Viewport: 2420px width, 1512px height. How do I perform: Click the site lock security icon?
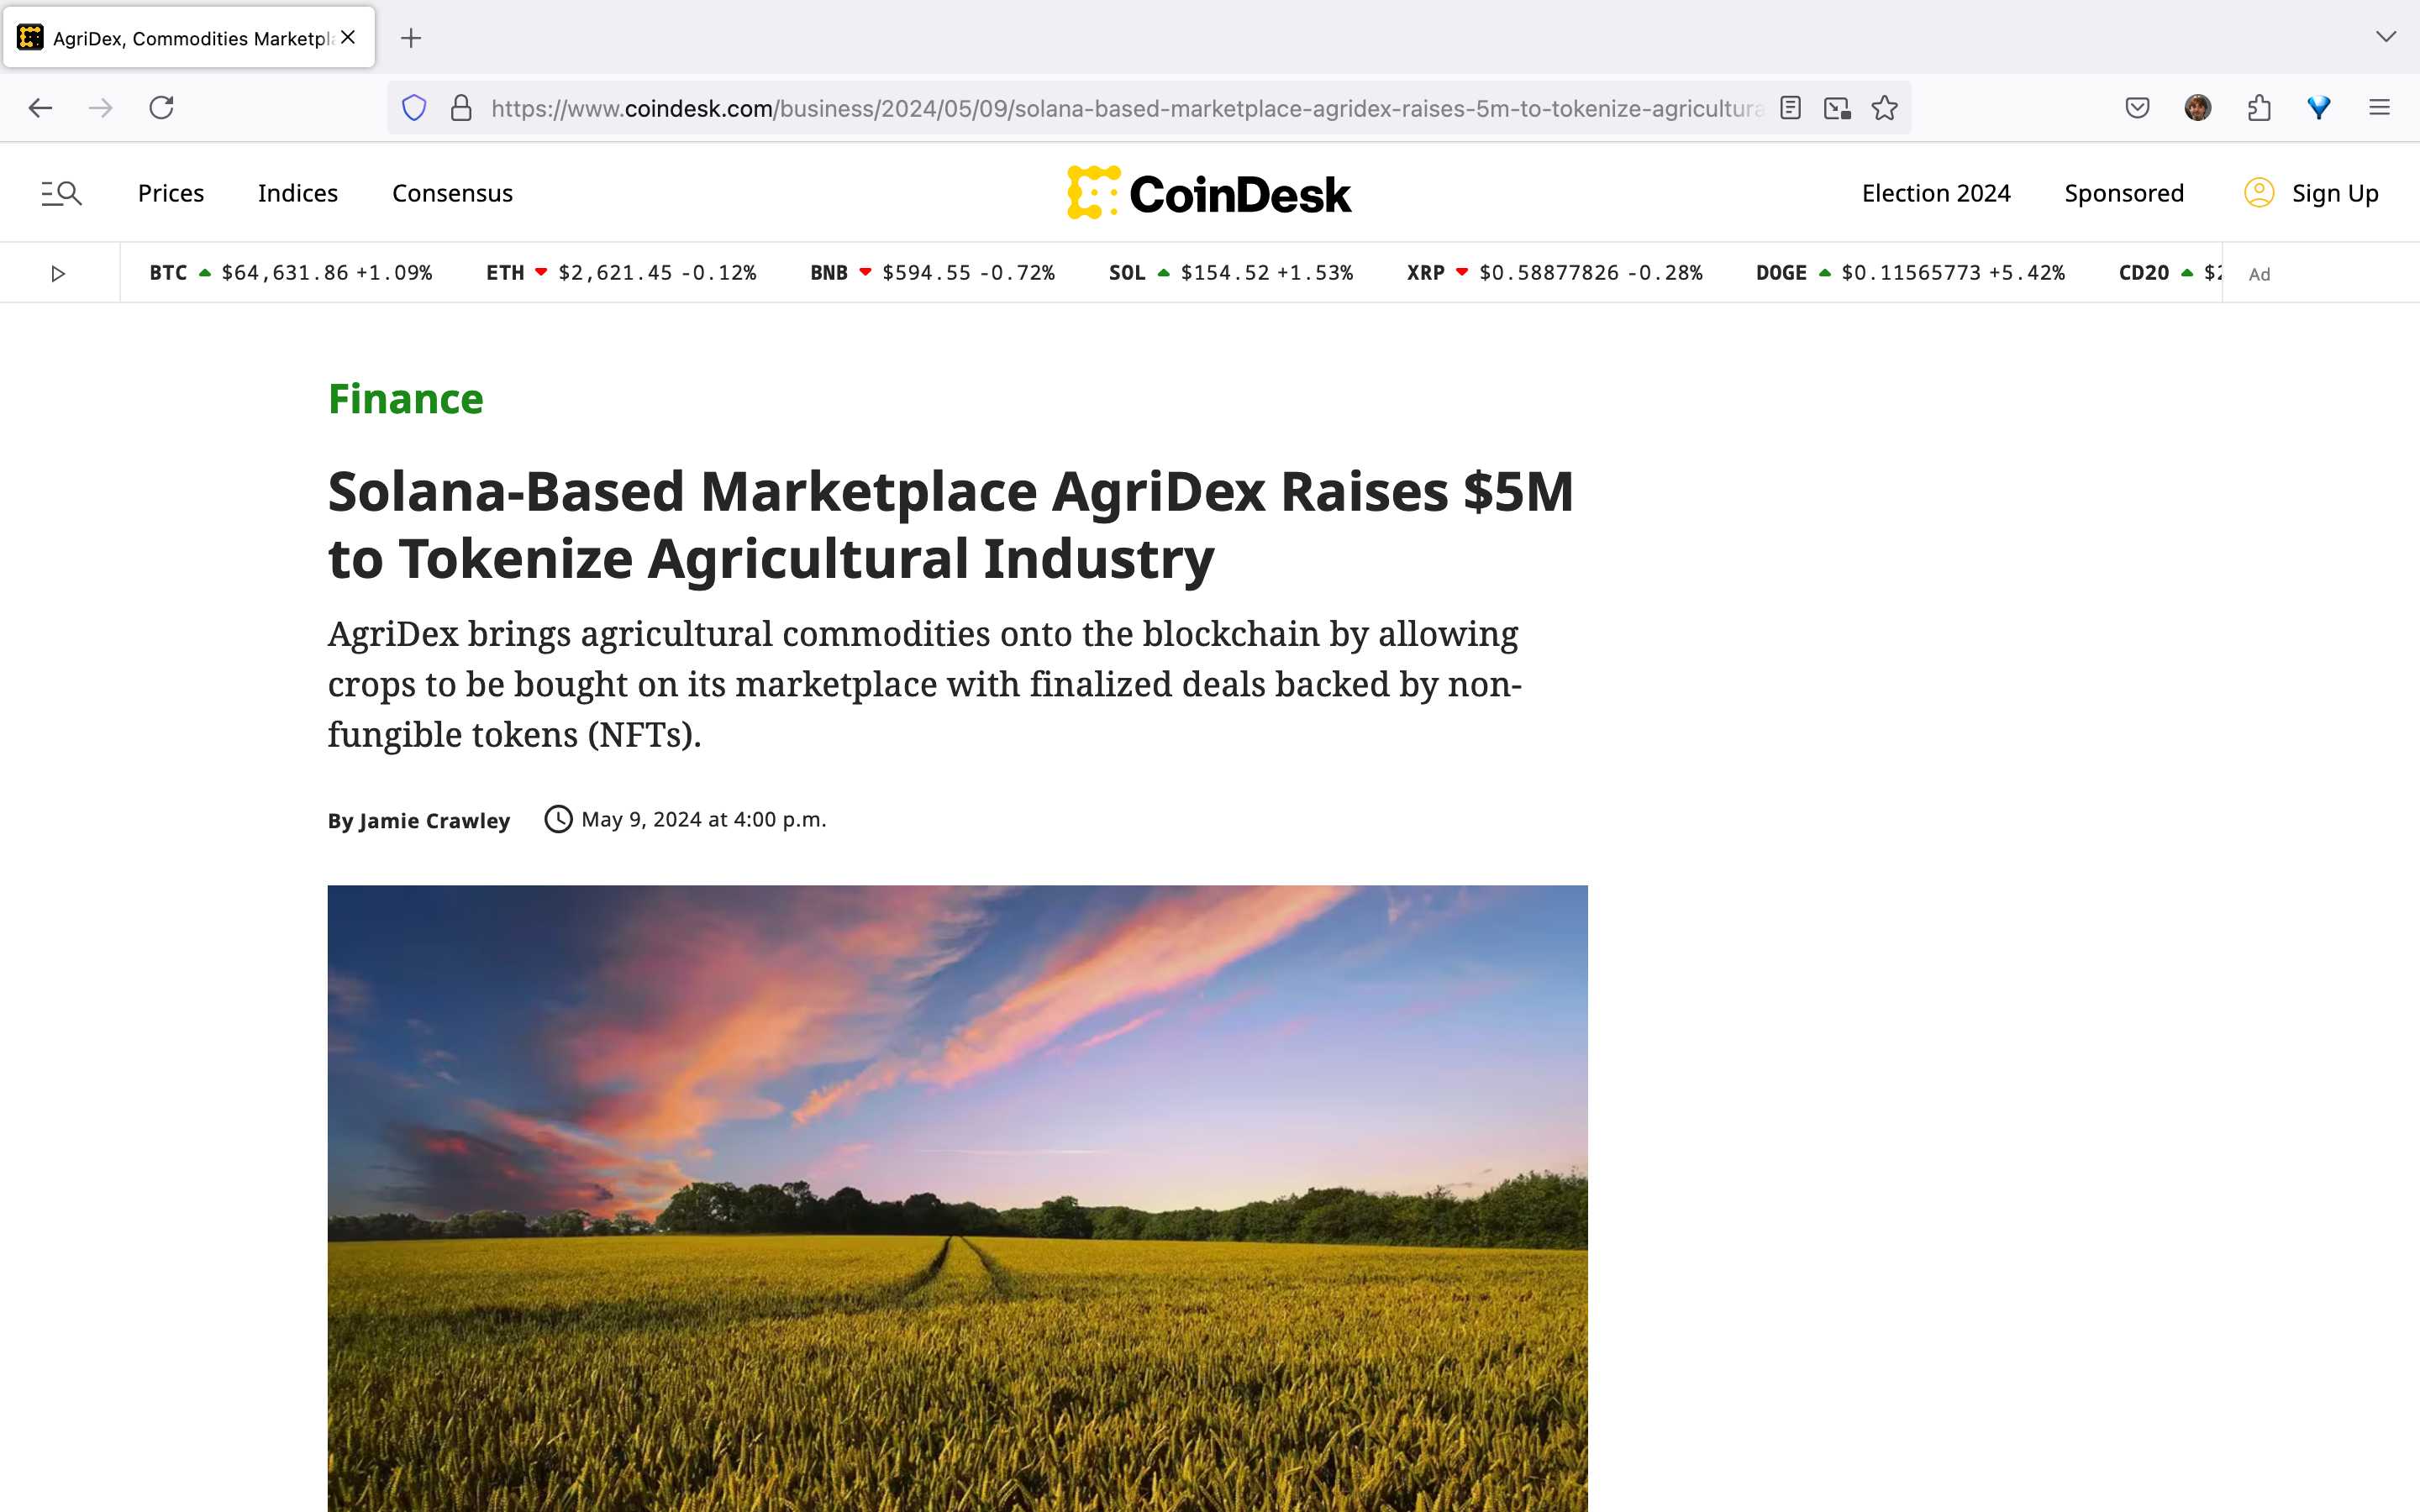click(x=461, y=108)
